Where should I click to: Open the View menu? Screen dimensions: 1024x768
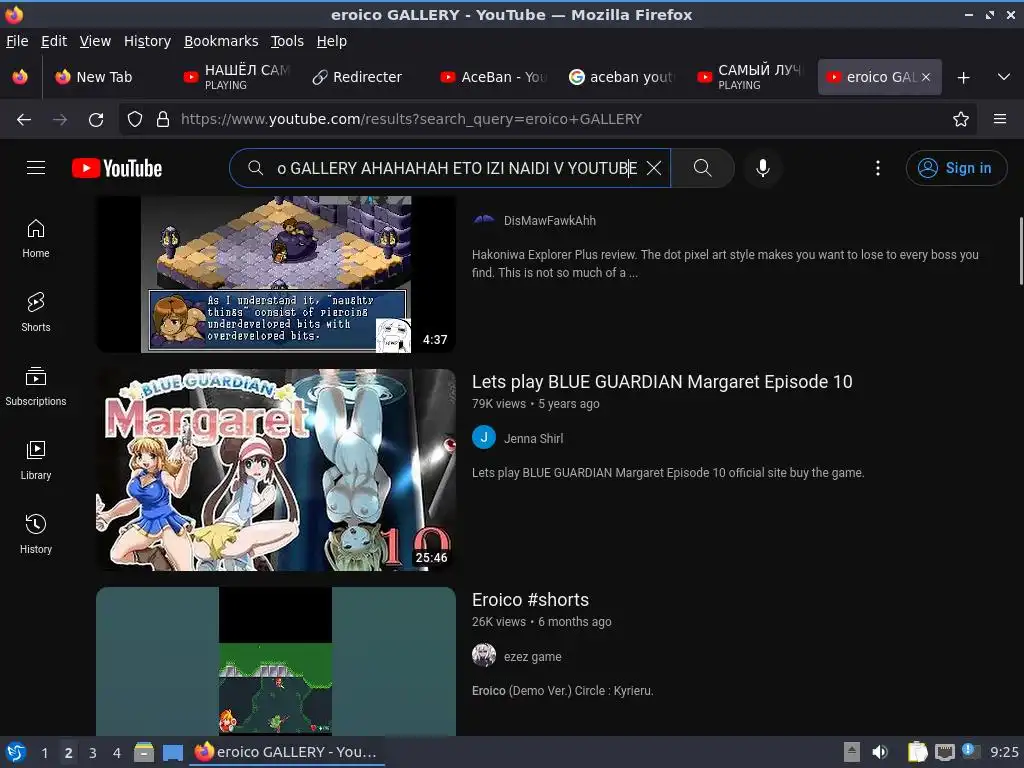click(x=95, y=40)
